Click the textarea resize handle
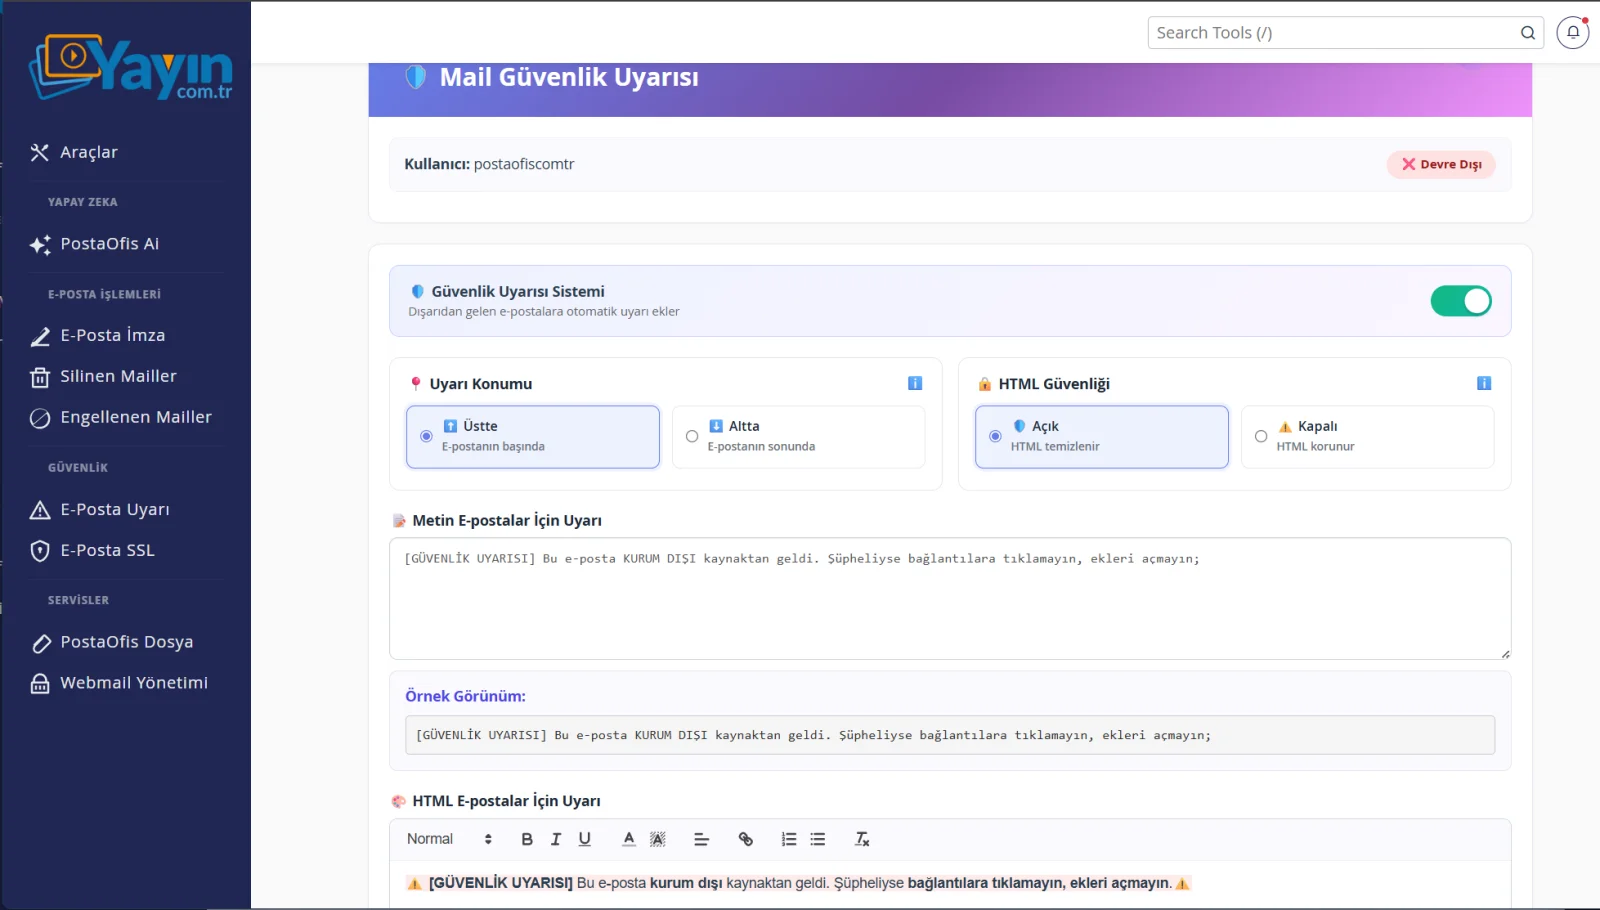This screenshot has height=910, width=1600. tap(1505, 654)
